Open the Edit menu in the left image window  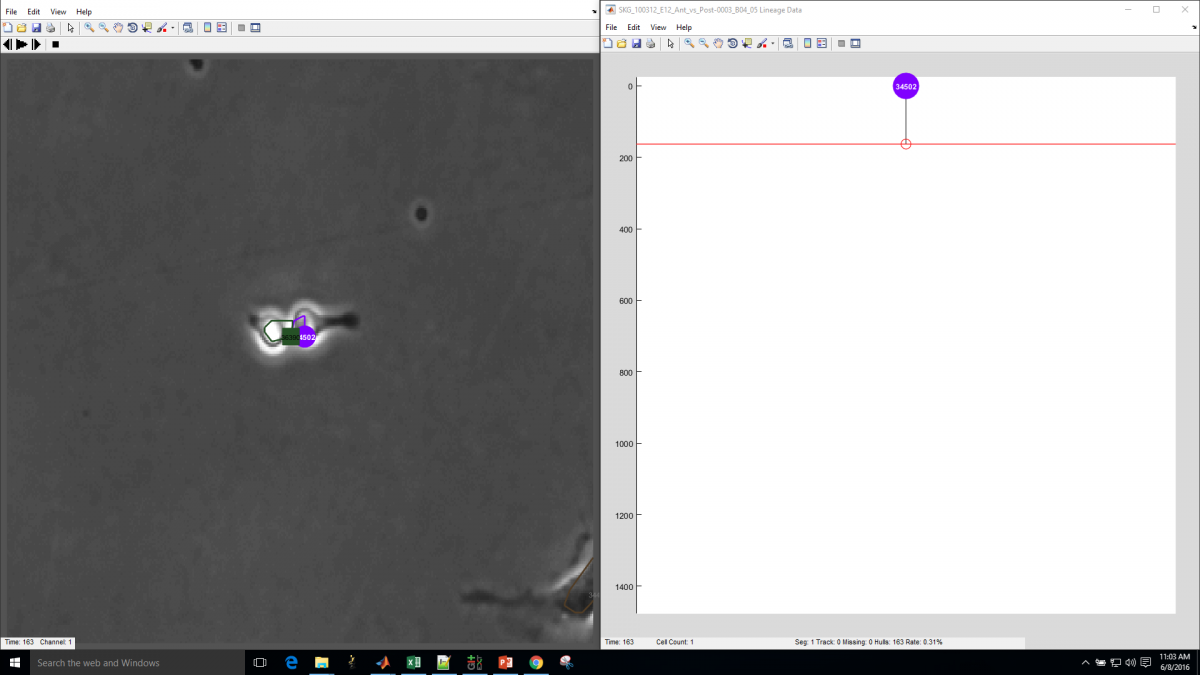(x=33, y=12)
